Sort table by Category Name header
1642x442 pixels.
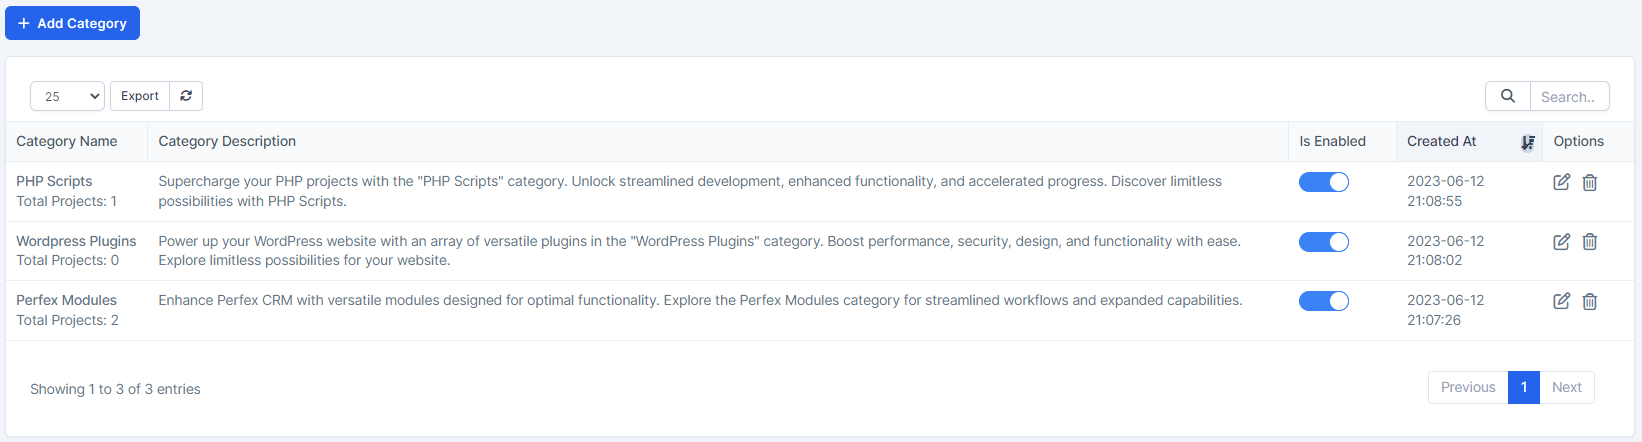pyautogui.click(x=67, y=142)
